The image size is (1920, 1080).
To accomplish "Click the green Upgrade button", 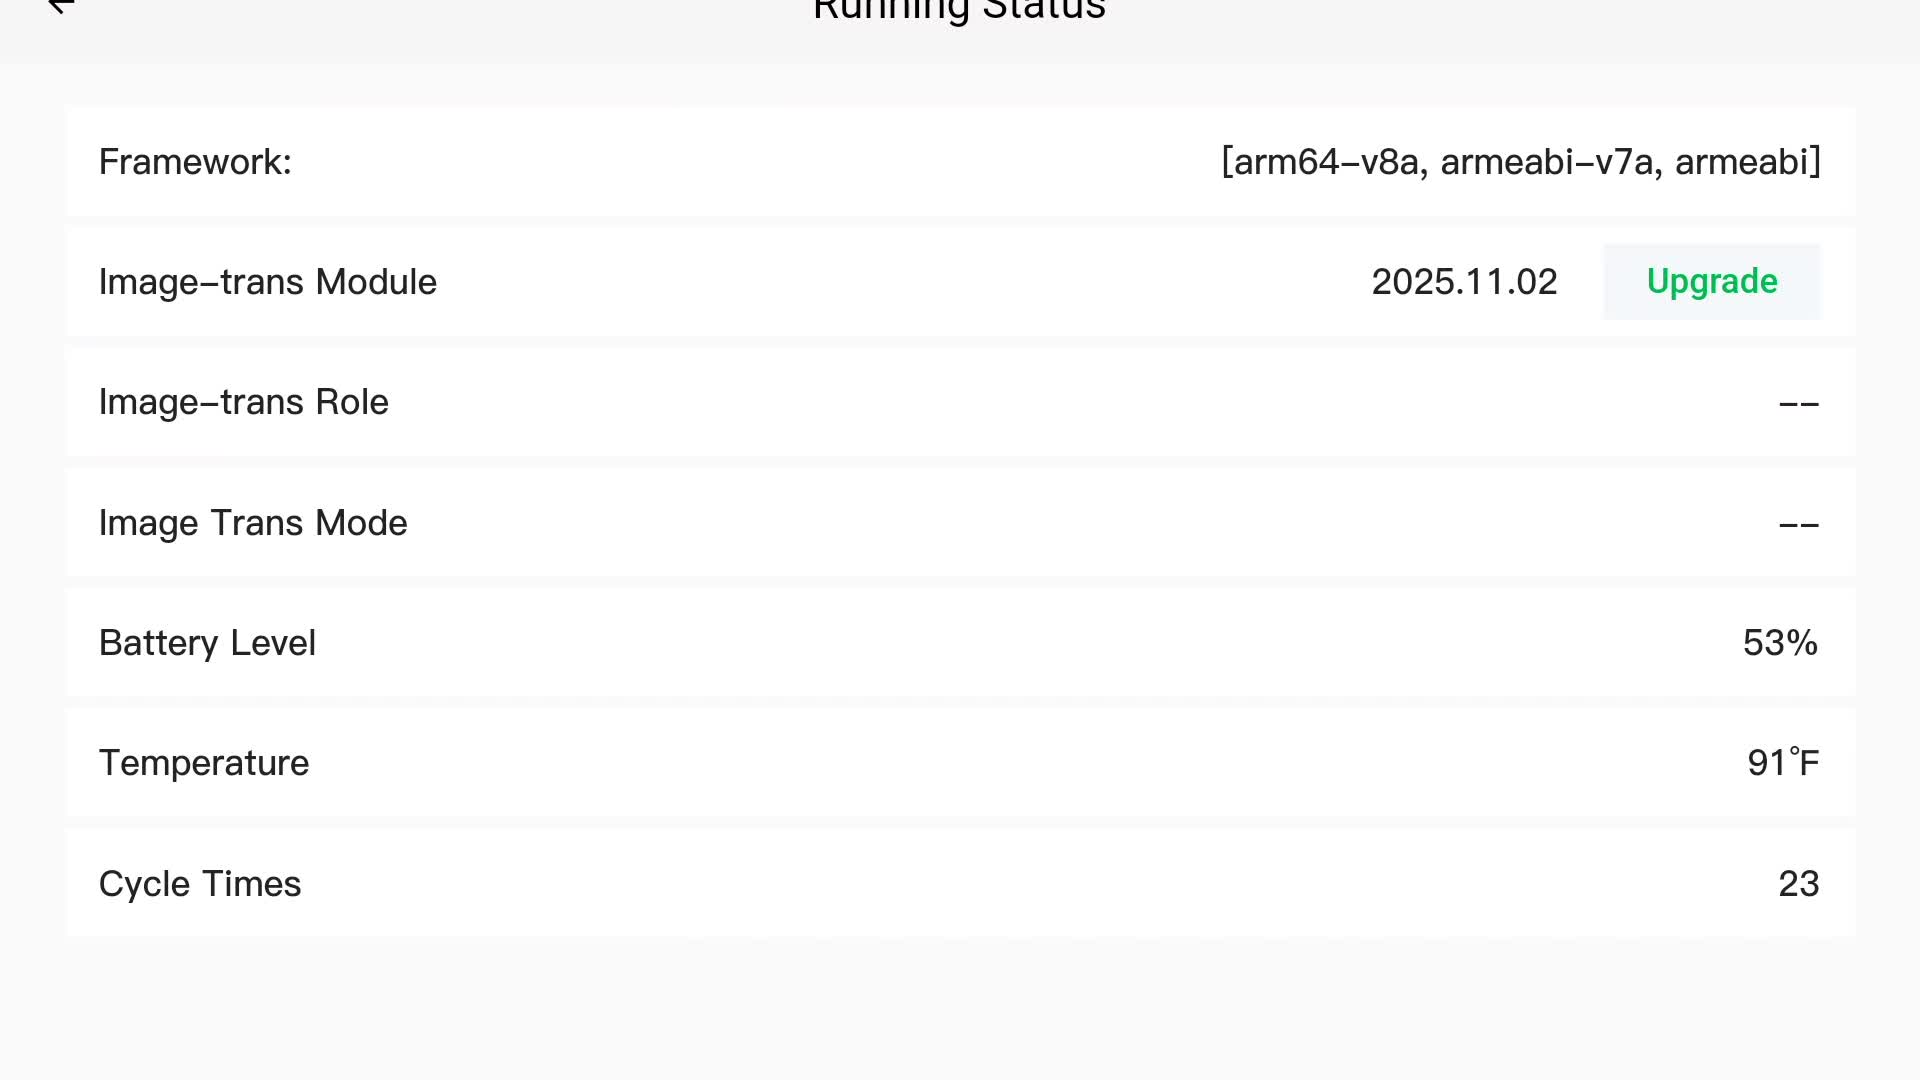I will coord(1711,282).
